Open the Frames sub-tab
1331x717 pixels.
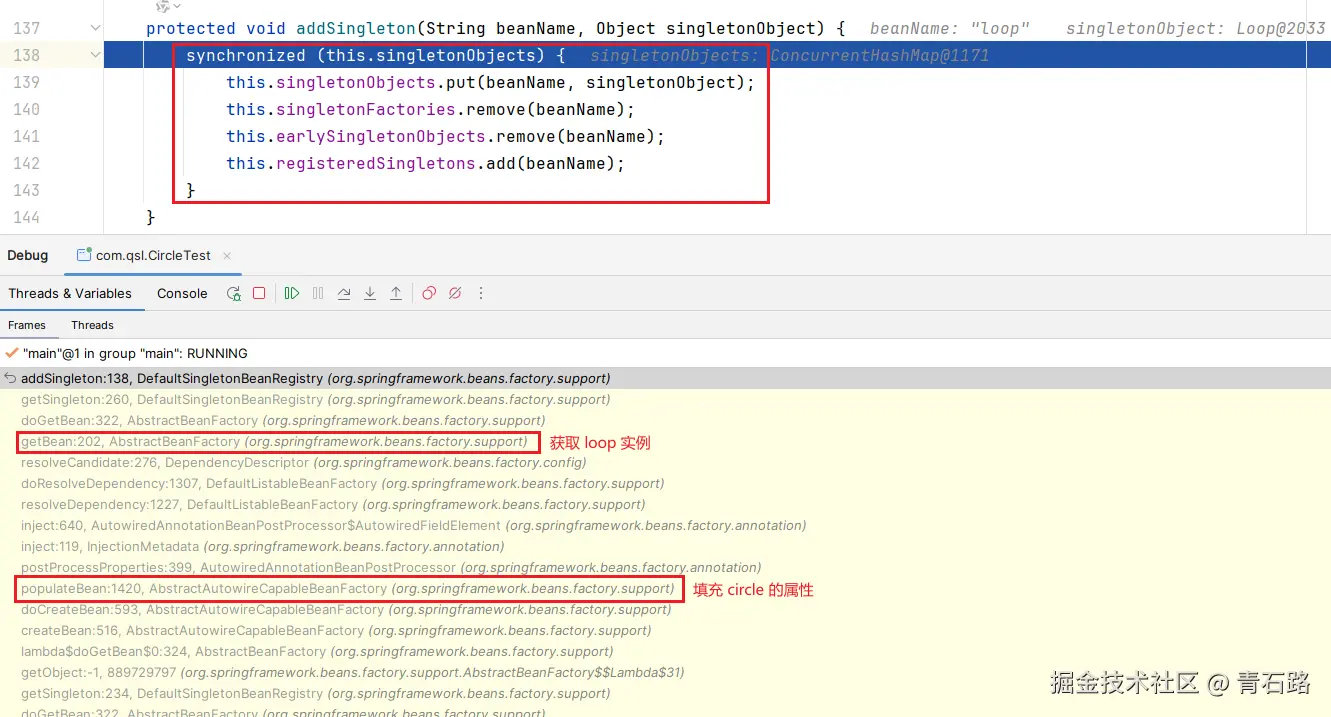27,325
